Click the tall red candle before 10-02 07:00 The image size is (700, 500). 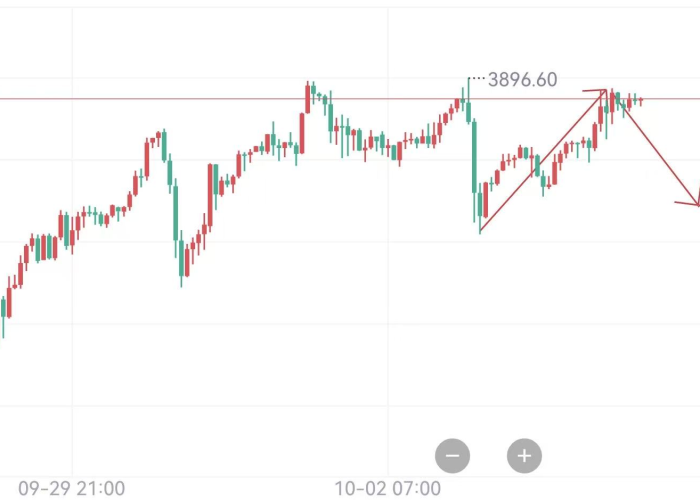click(x=302, y=133)
